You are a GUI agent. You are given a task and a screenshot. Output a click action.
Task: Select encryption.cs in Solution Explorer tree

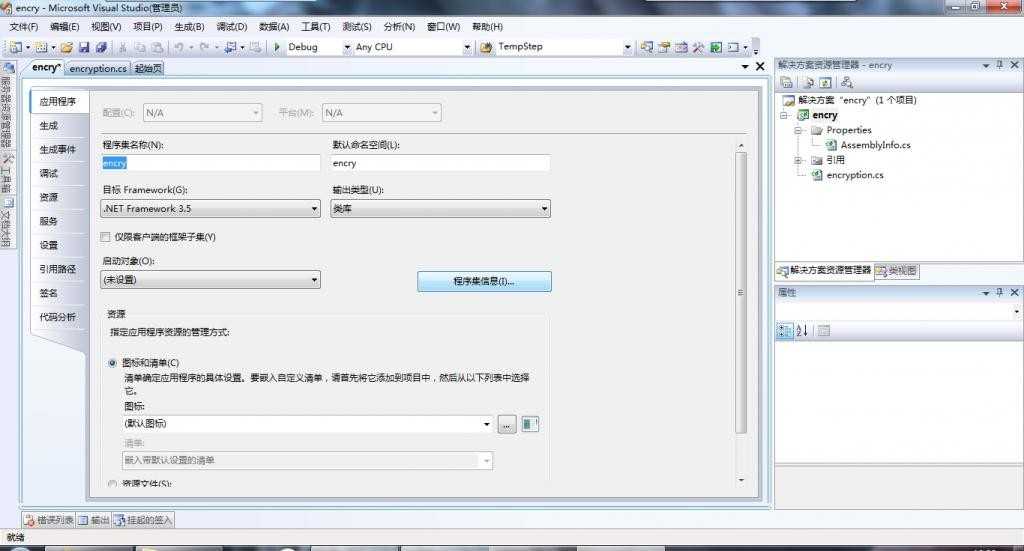point(854,175)
